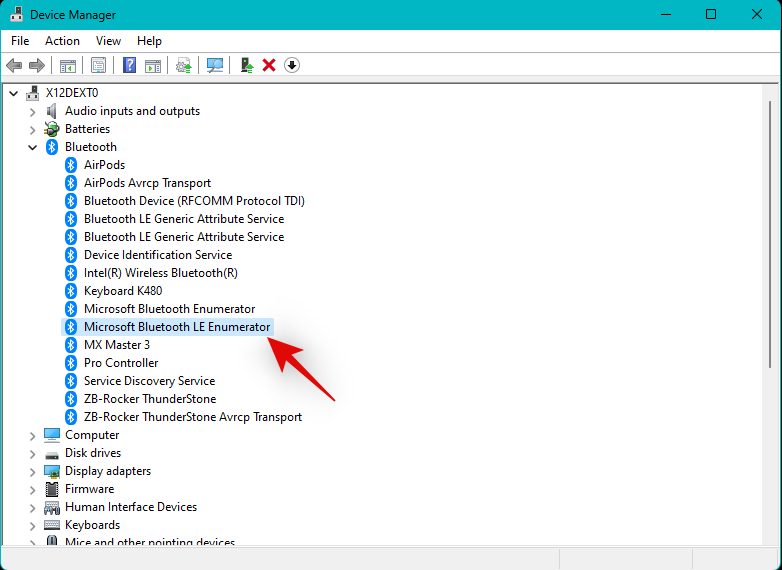Screen dimensions: 782x570
Task: Open the Action menu
Action: click(62, 41)
